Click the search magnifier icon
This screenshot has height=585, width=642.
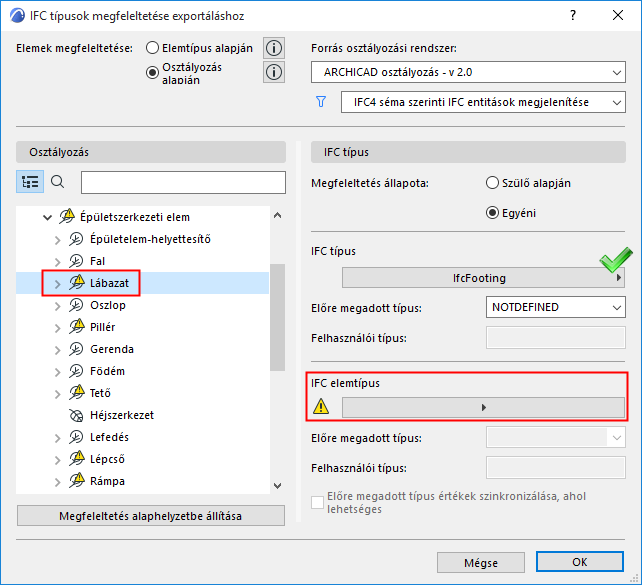57,181
